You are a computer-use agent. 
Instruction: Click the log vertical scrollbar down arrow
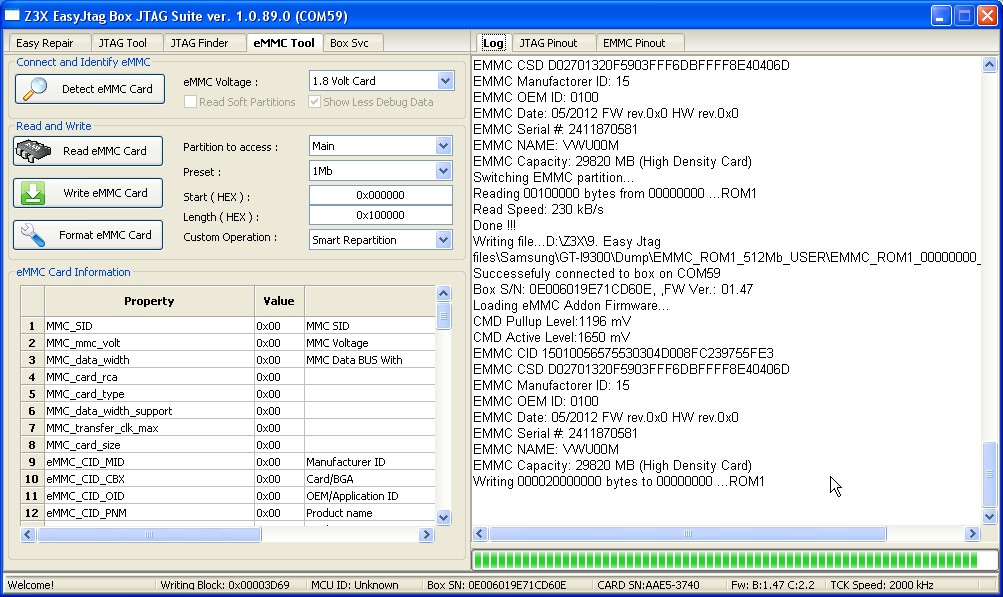pyautogui.click(x=989, y=516)
